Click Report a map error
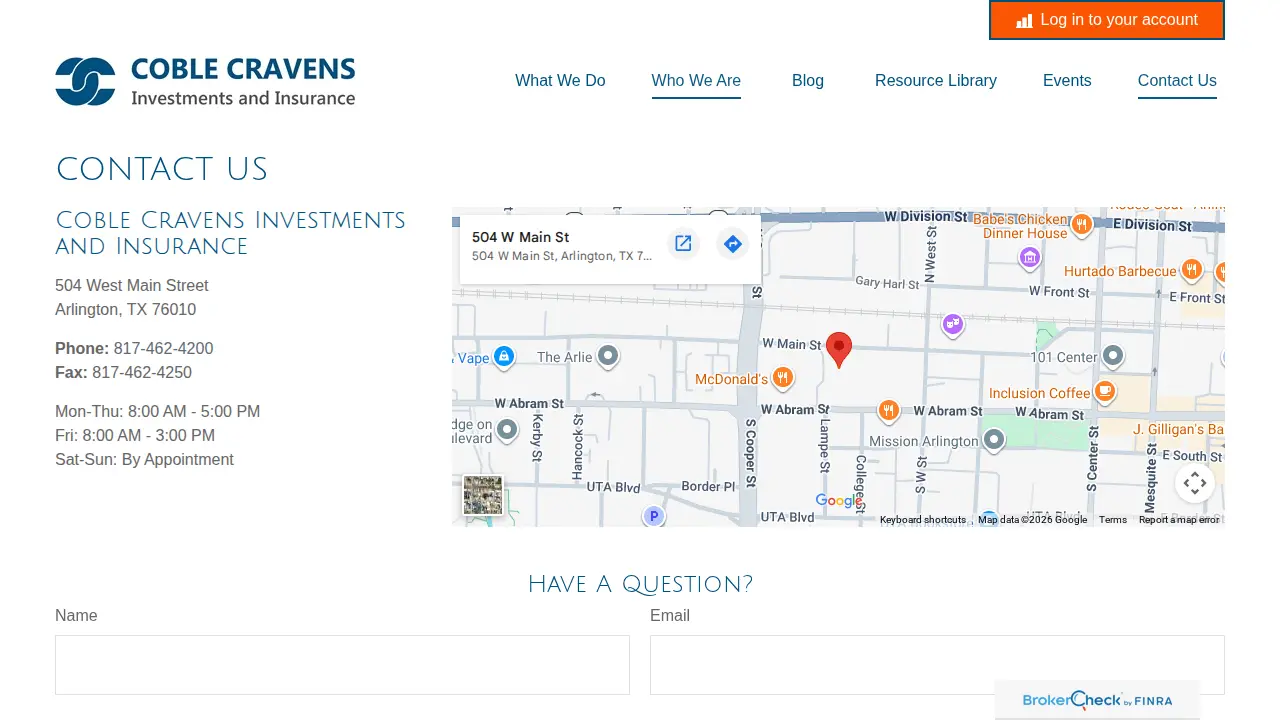The image size is (1280, 720). click(1179, 520)
